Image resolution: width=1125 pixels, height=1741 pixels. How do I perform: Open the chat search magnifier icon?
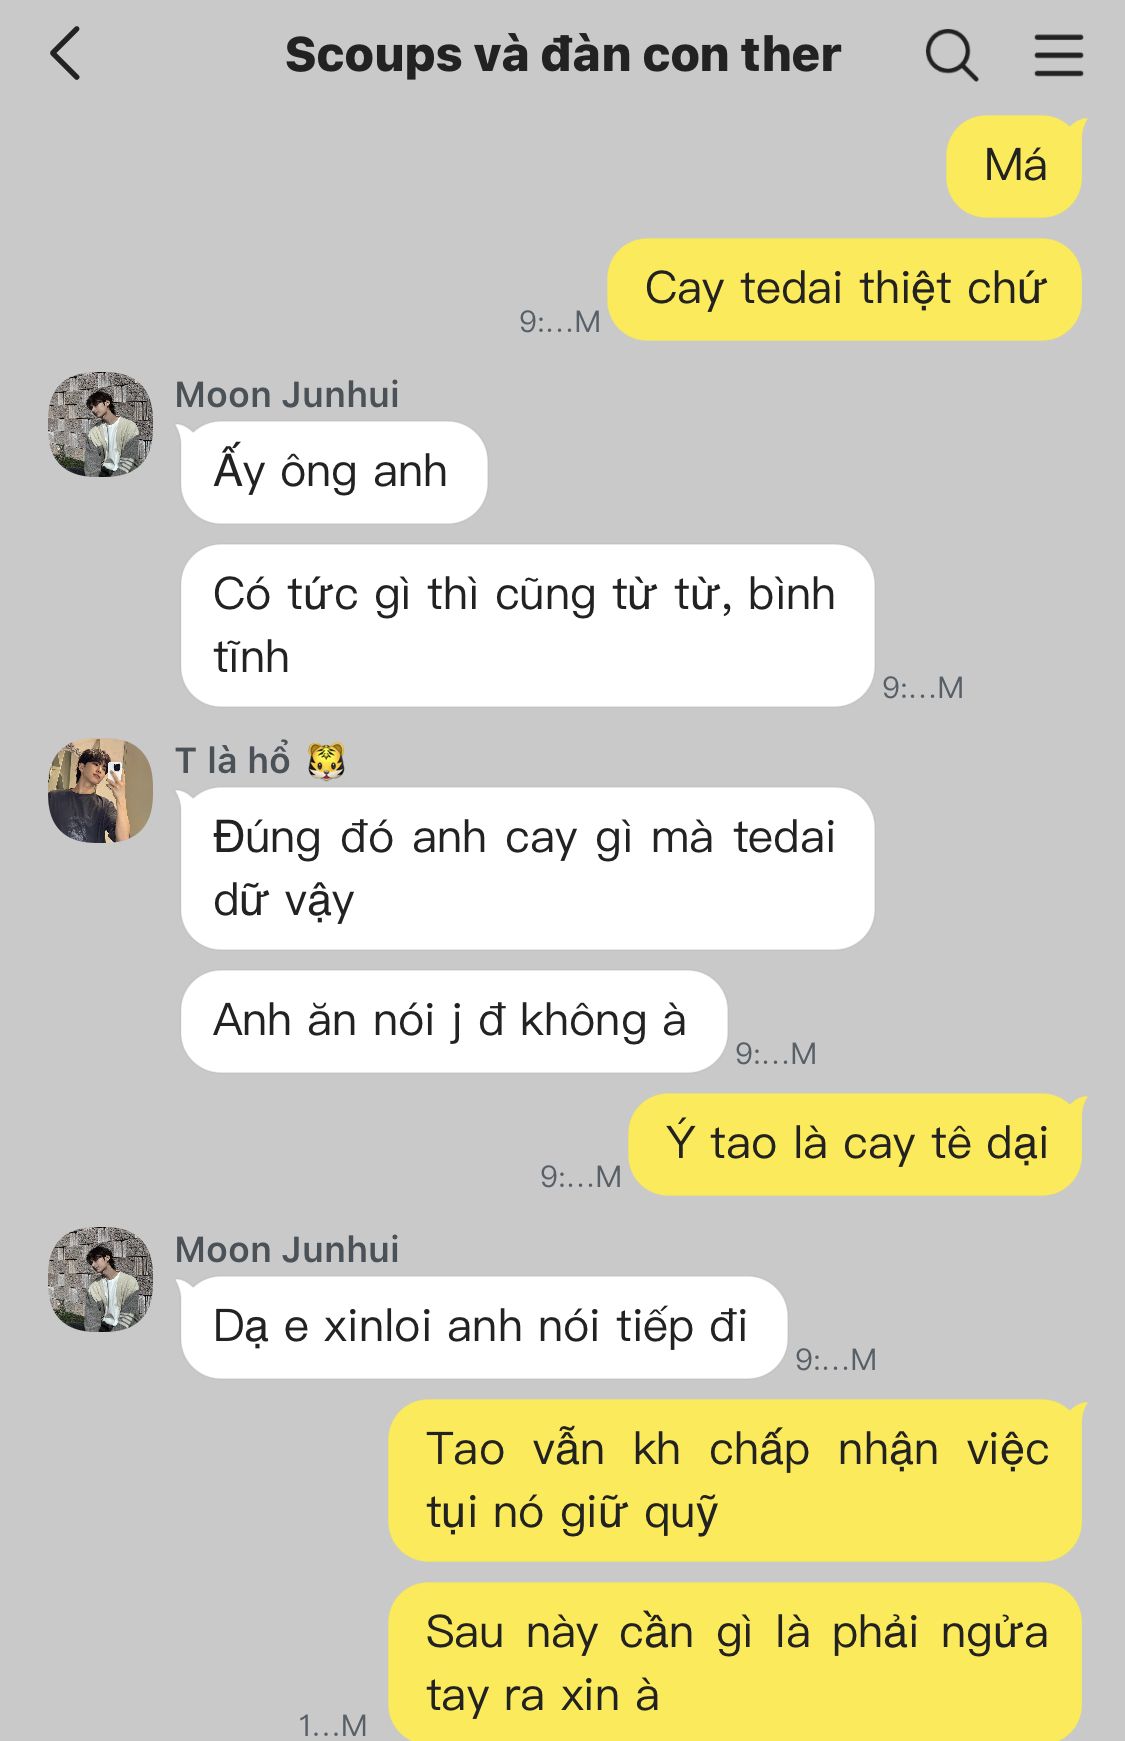point(951,55)
